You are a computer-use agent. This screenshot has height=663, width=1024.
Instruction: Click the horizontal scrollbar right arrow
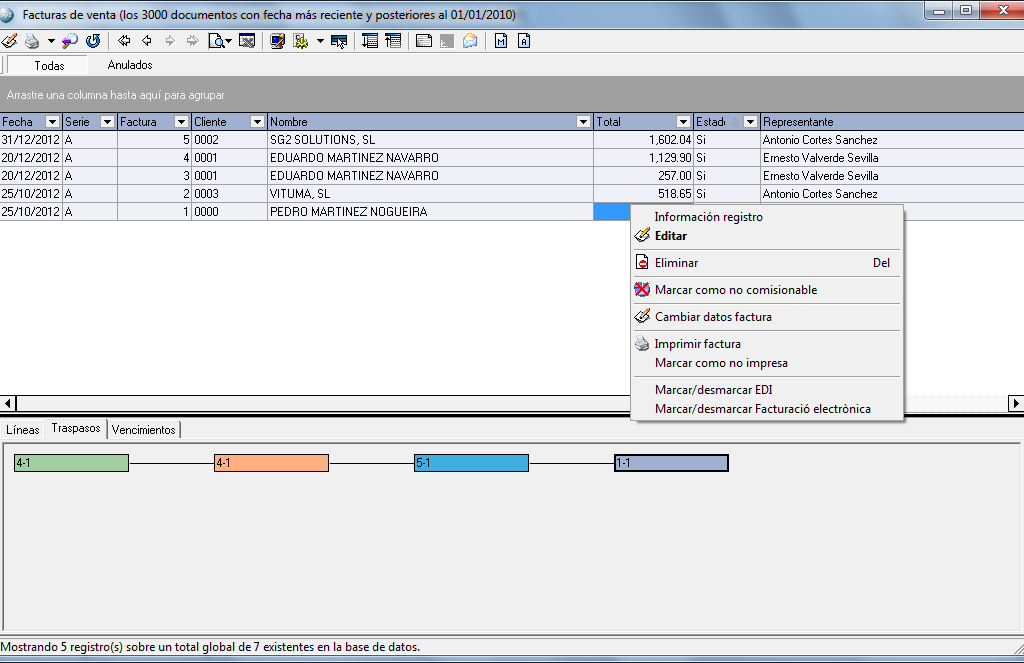coord(1016,403)
